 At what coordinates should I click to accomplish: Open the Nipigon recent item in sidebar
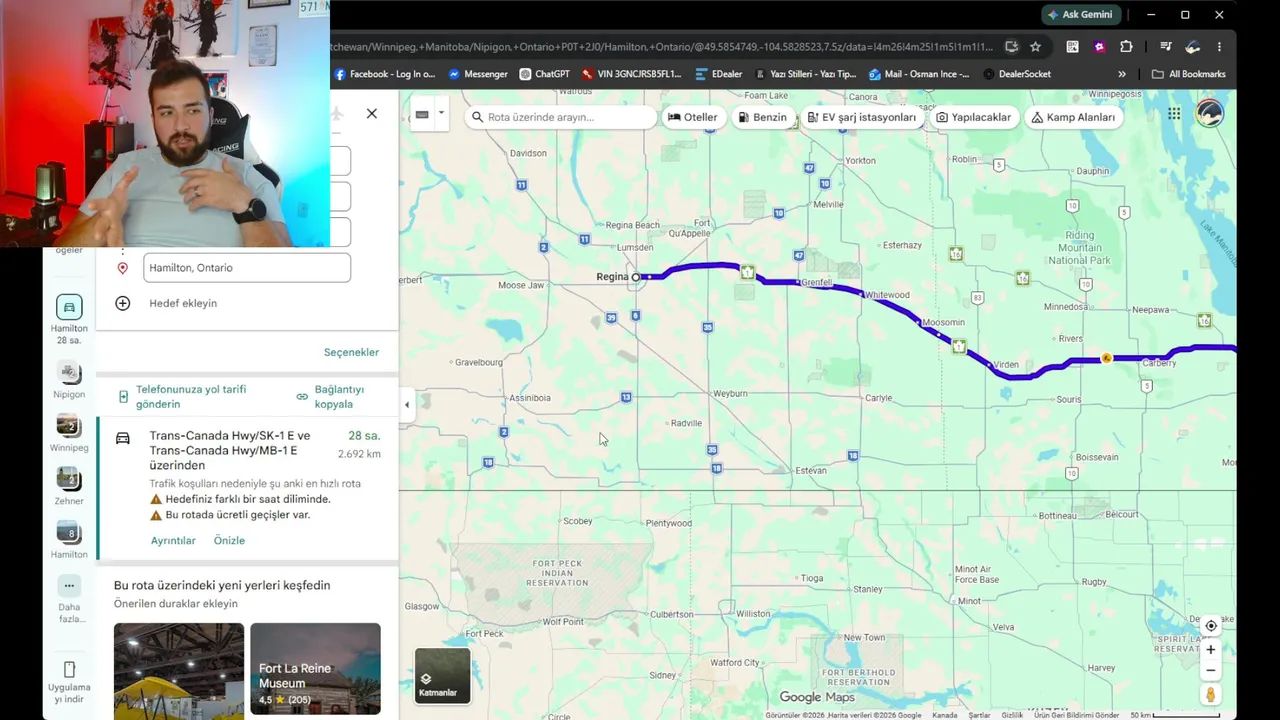coord(69,381)
